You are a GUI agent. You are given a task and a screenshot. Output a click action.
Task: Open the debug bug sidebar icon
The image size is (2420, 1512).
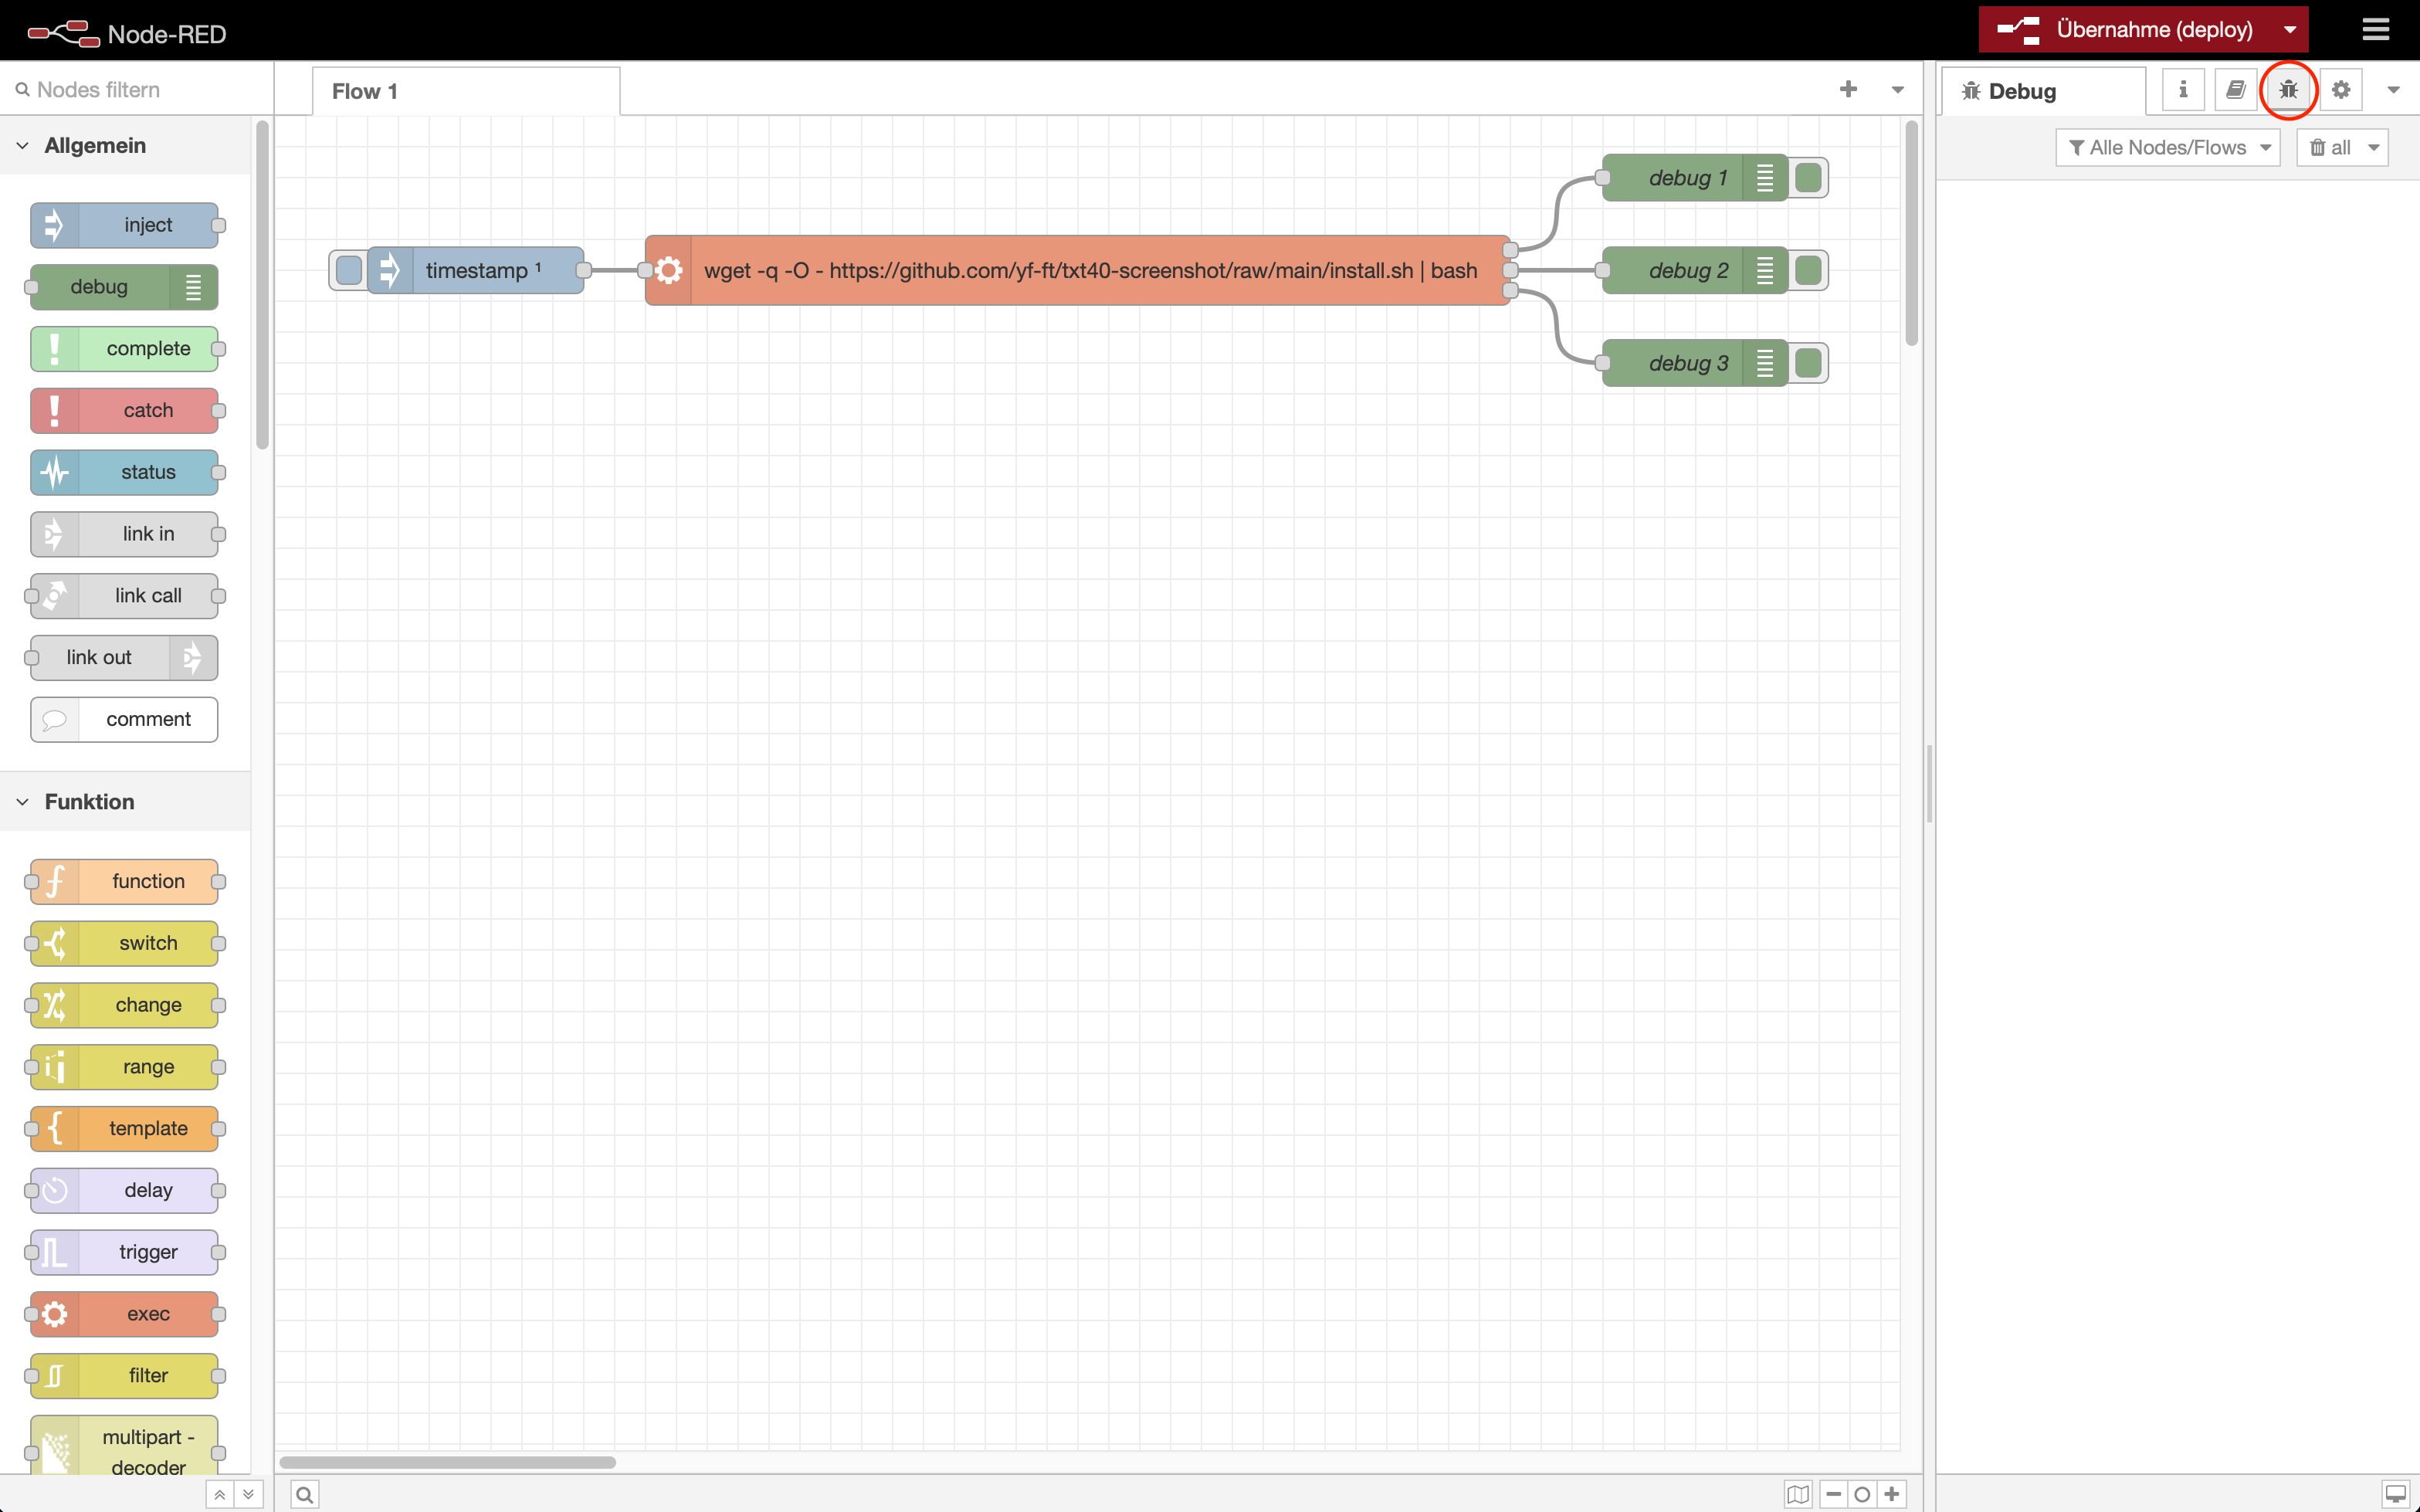click(x=2288, y=90)
